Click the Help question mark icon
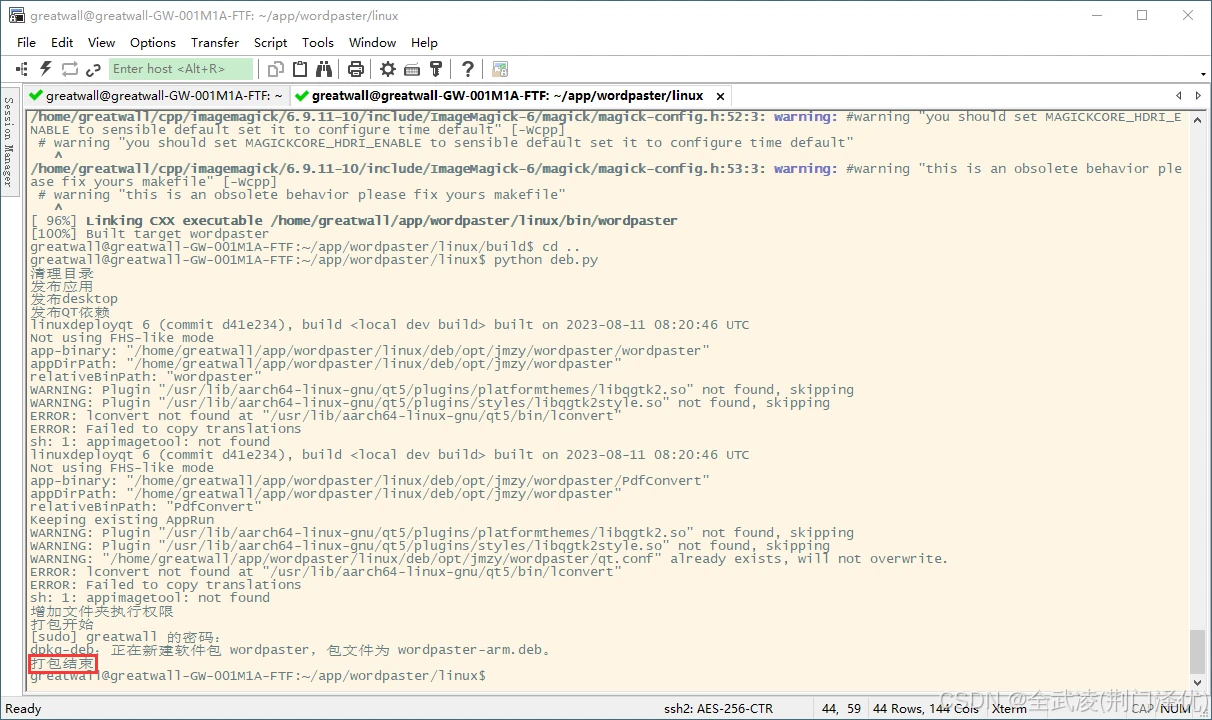The width and height of the screenshot is (1212, 720). coord(467,69)
